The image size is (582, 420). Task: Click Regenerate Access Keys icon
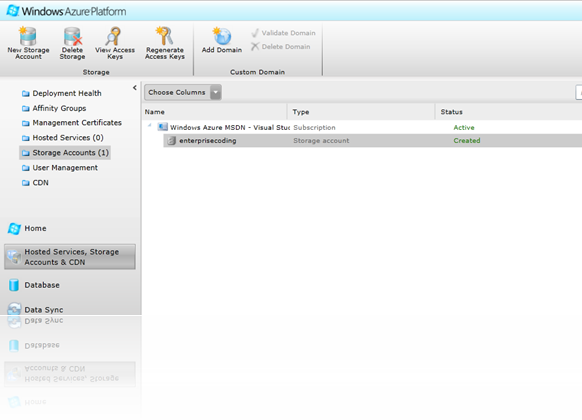point(164,36)
